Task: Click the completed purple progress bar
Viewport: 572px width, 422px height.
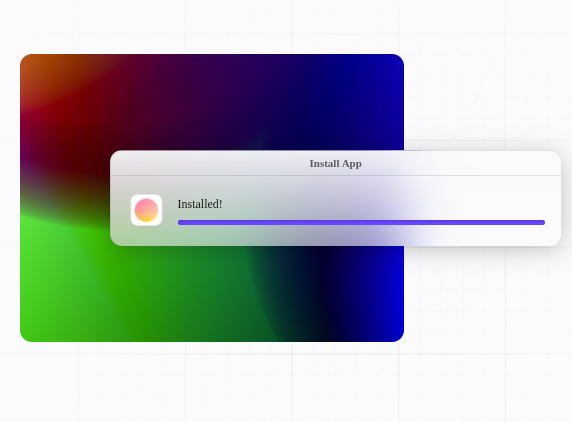Action: (x=361, y=222)
